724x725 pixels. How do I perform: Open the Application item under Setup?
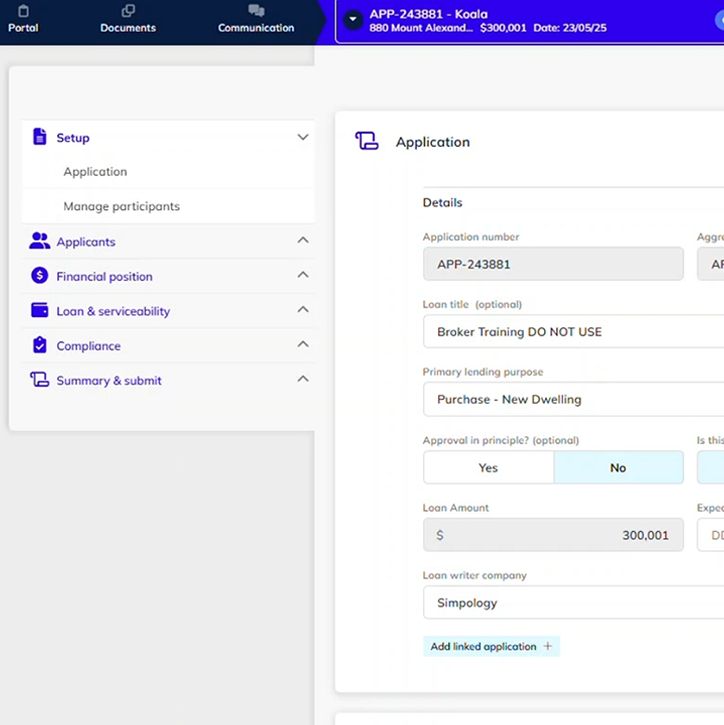coord(95,172)
